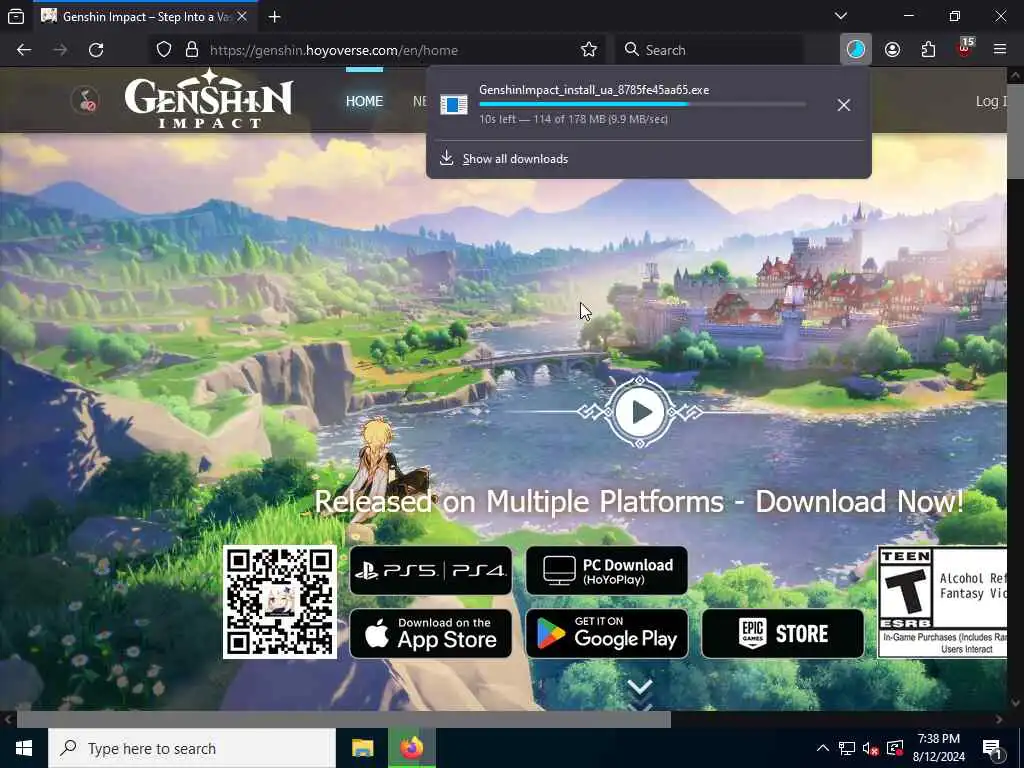
Task: Show hidden system tray icons chevron
Action: coord(823,748)
